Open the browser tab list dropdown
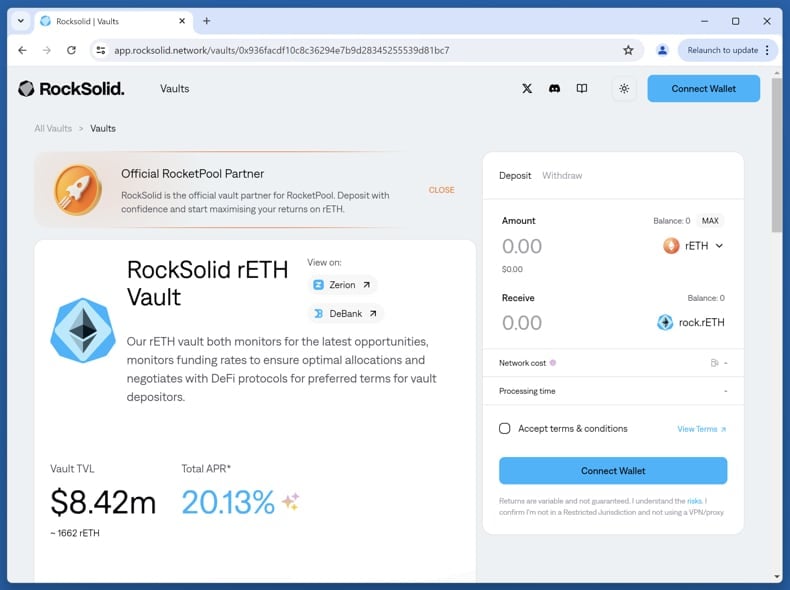The image size is (790, 590). (x=20, y=21)
